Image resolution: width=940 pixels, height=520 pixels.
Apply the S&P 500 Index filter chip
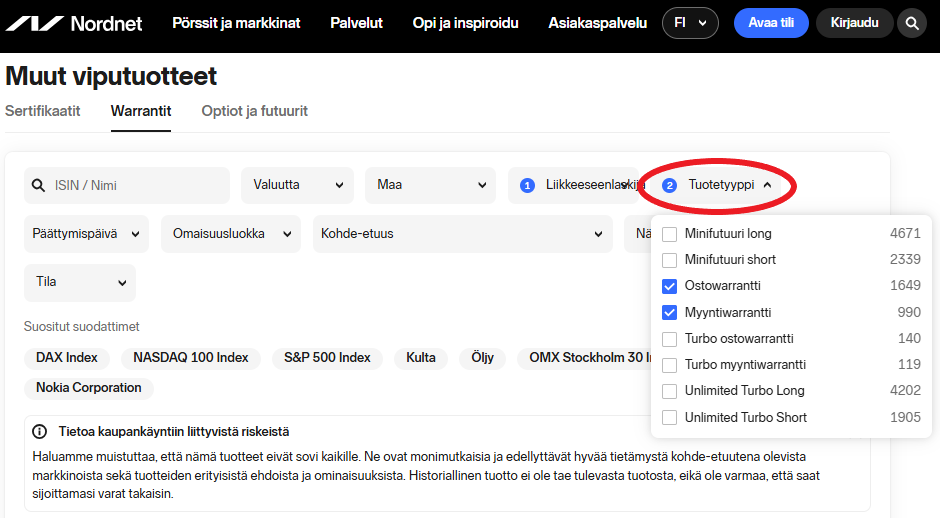327,358
